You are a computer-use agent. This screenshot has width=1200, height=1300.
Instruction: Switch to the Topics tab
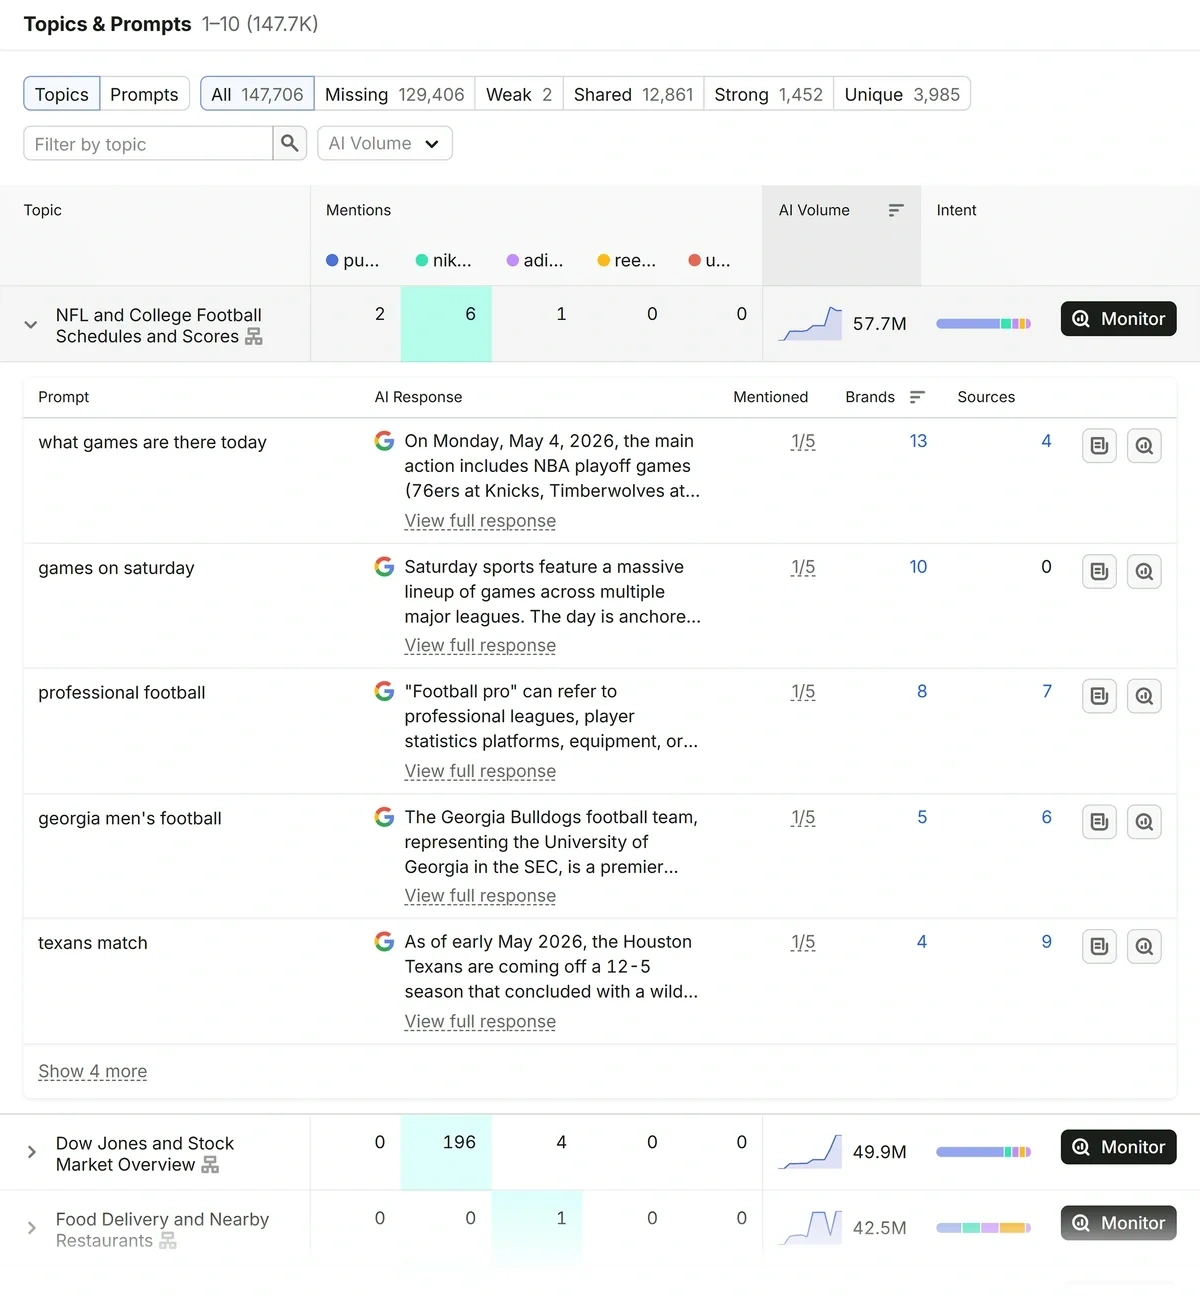(62, 94)
